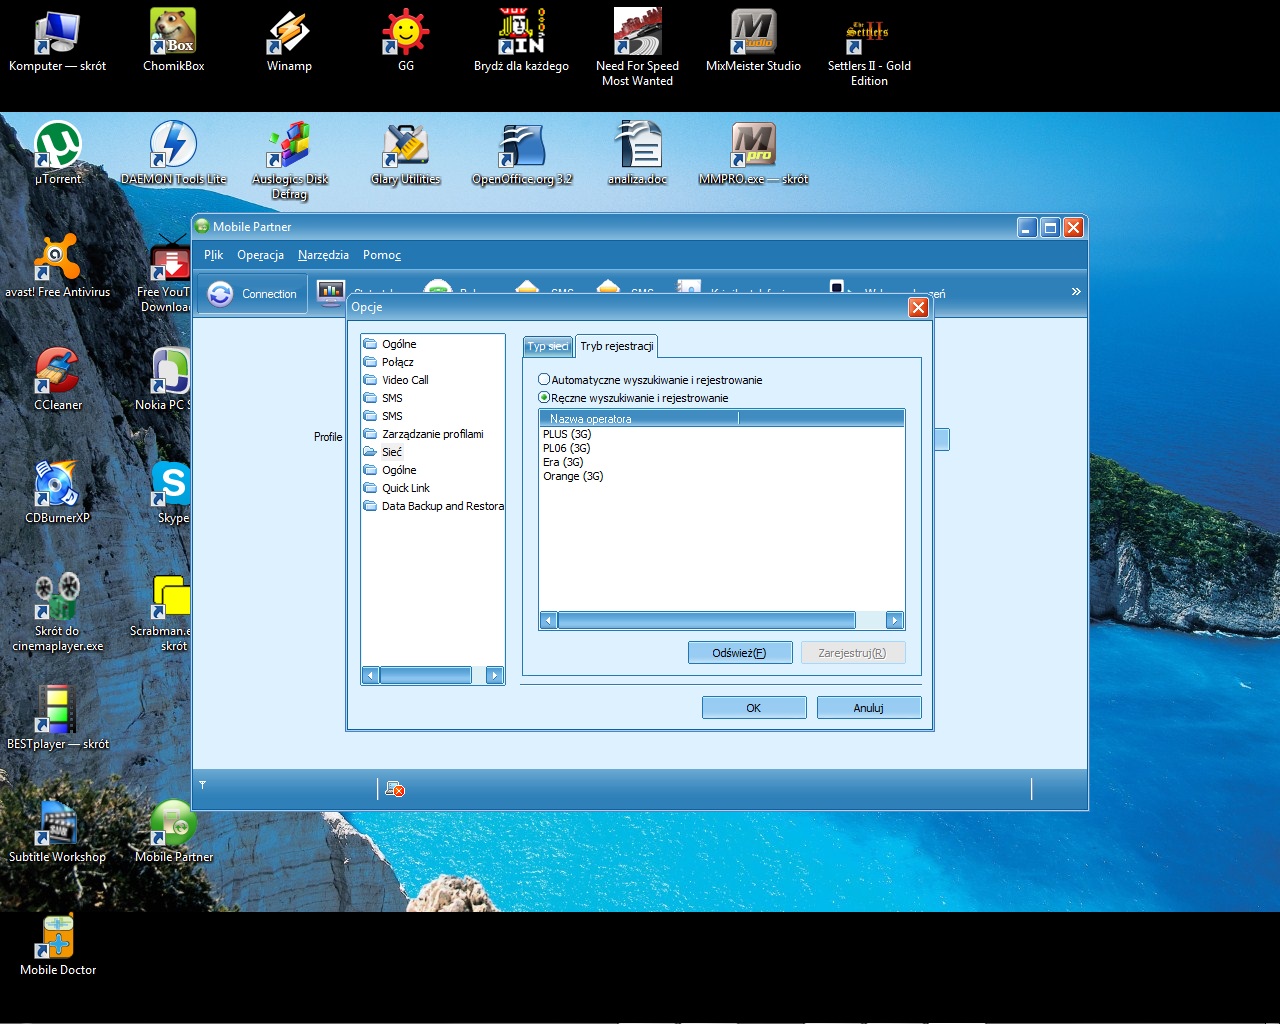
Task: Expand the toolbar overflow chevron
Action: [x=1076, y=292]
